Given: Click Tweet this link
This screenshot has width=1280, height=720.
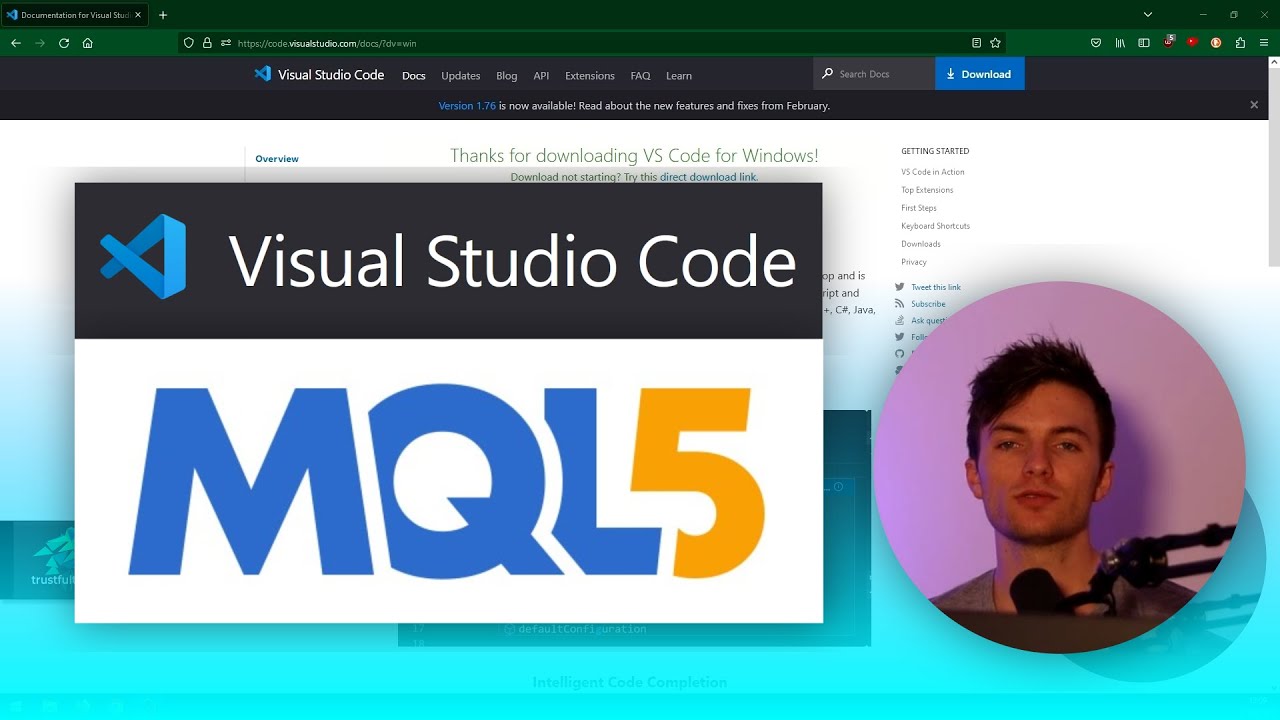Looking at the screenshot, I should [x=936, y=287].
